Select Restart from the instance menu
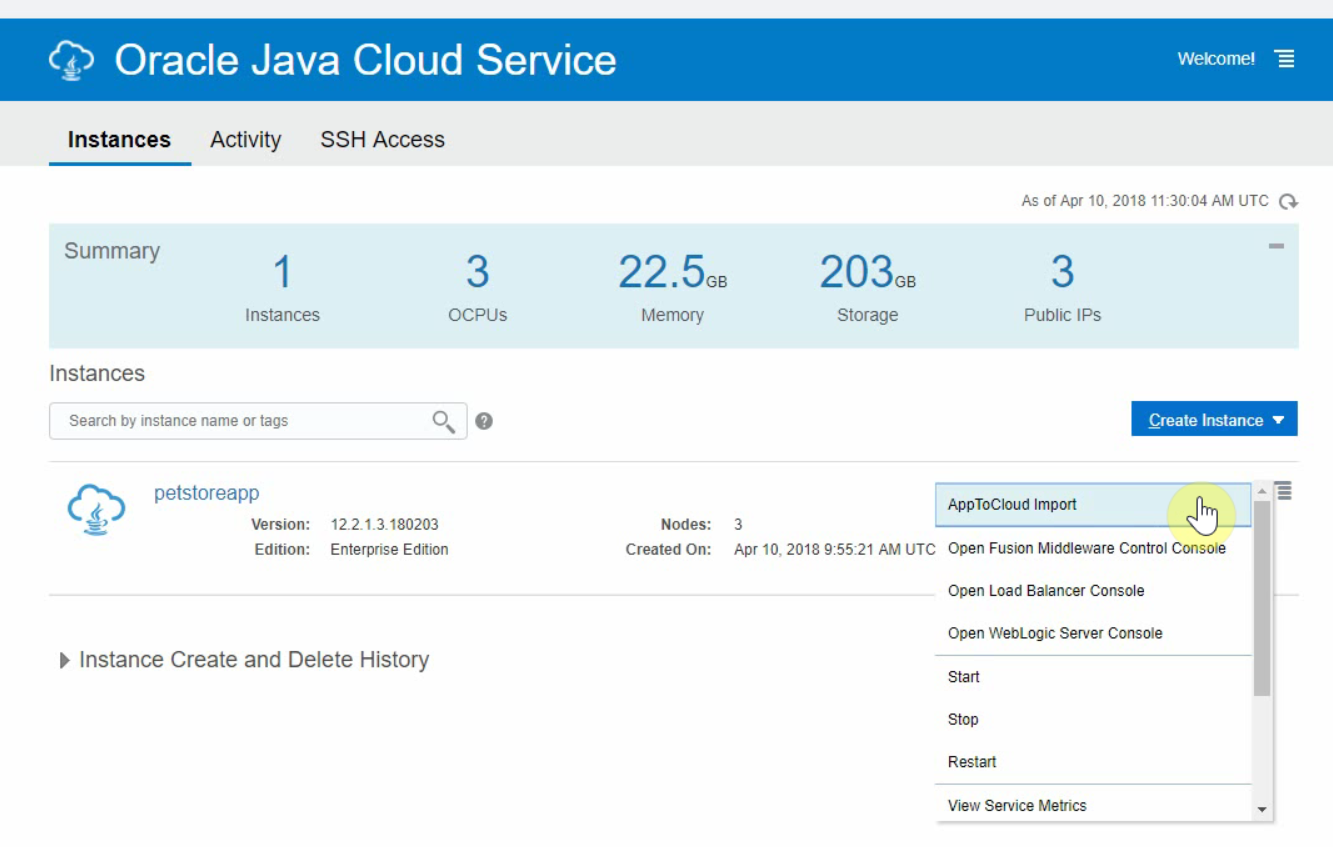The image size is (1333, 847). (x=1093, y=762)
